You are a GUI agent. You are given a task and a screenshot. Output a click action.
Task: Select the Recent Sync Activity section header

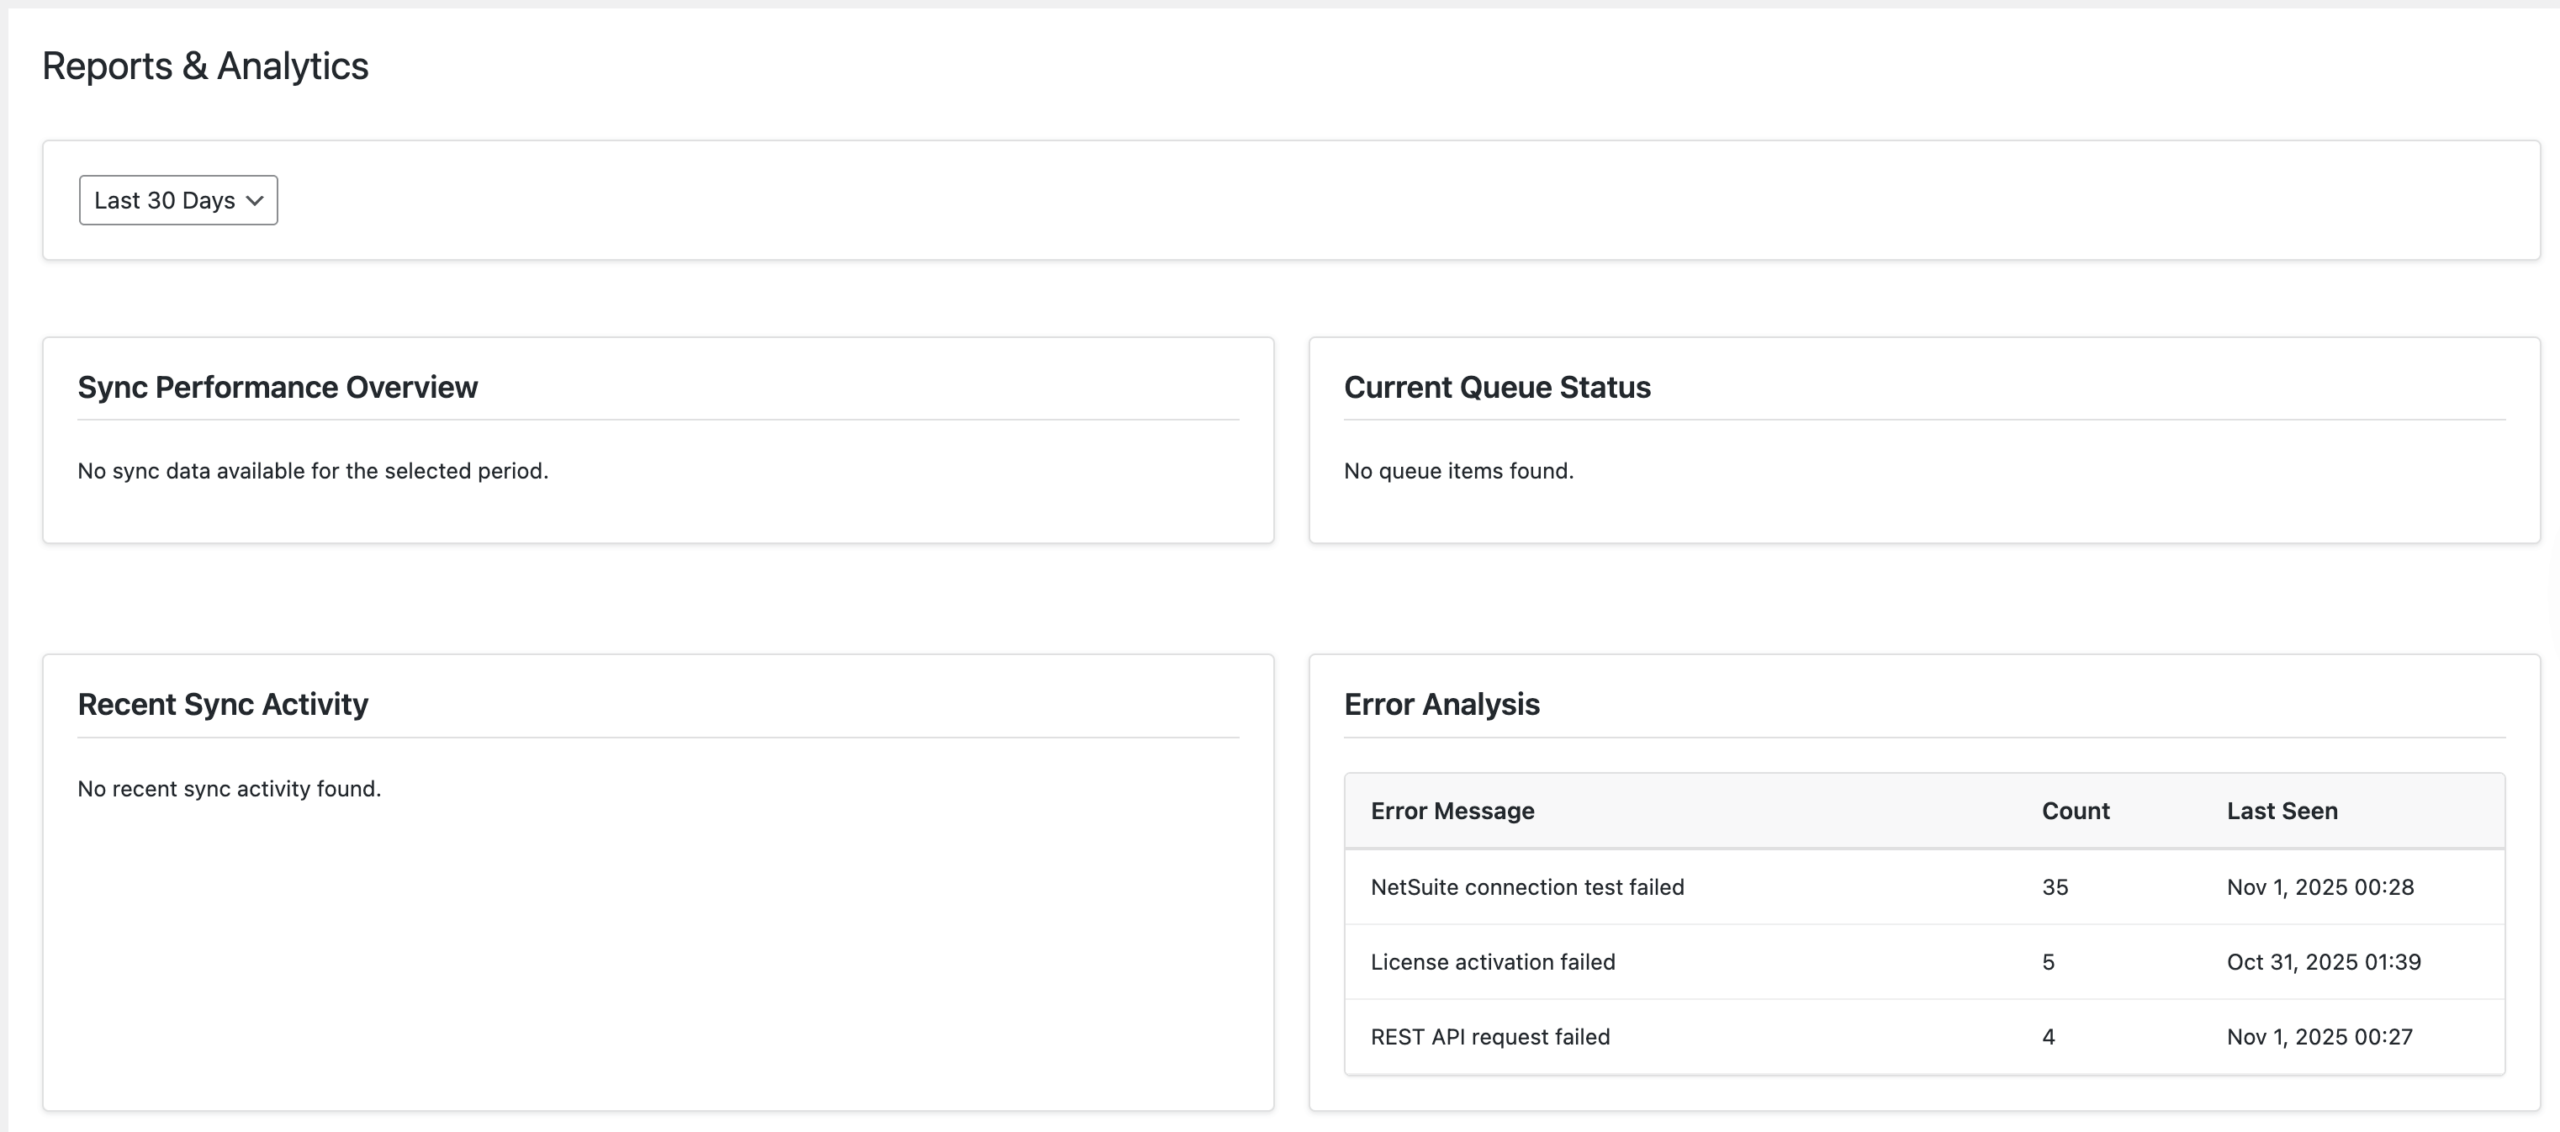pos(222,703)
